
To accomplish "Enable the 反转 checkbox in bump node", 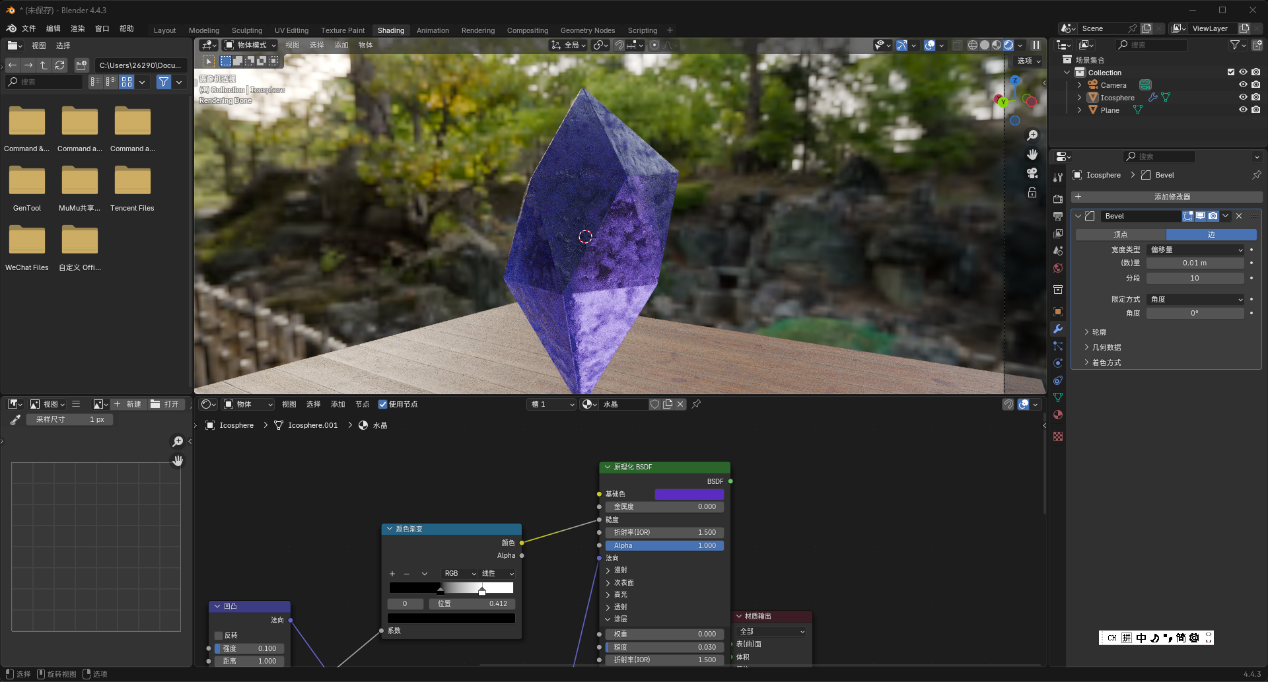I will click(219, 635).
